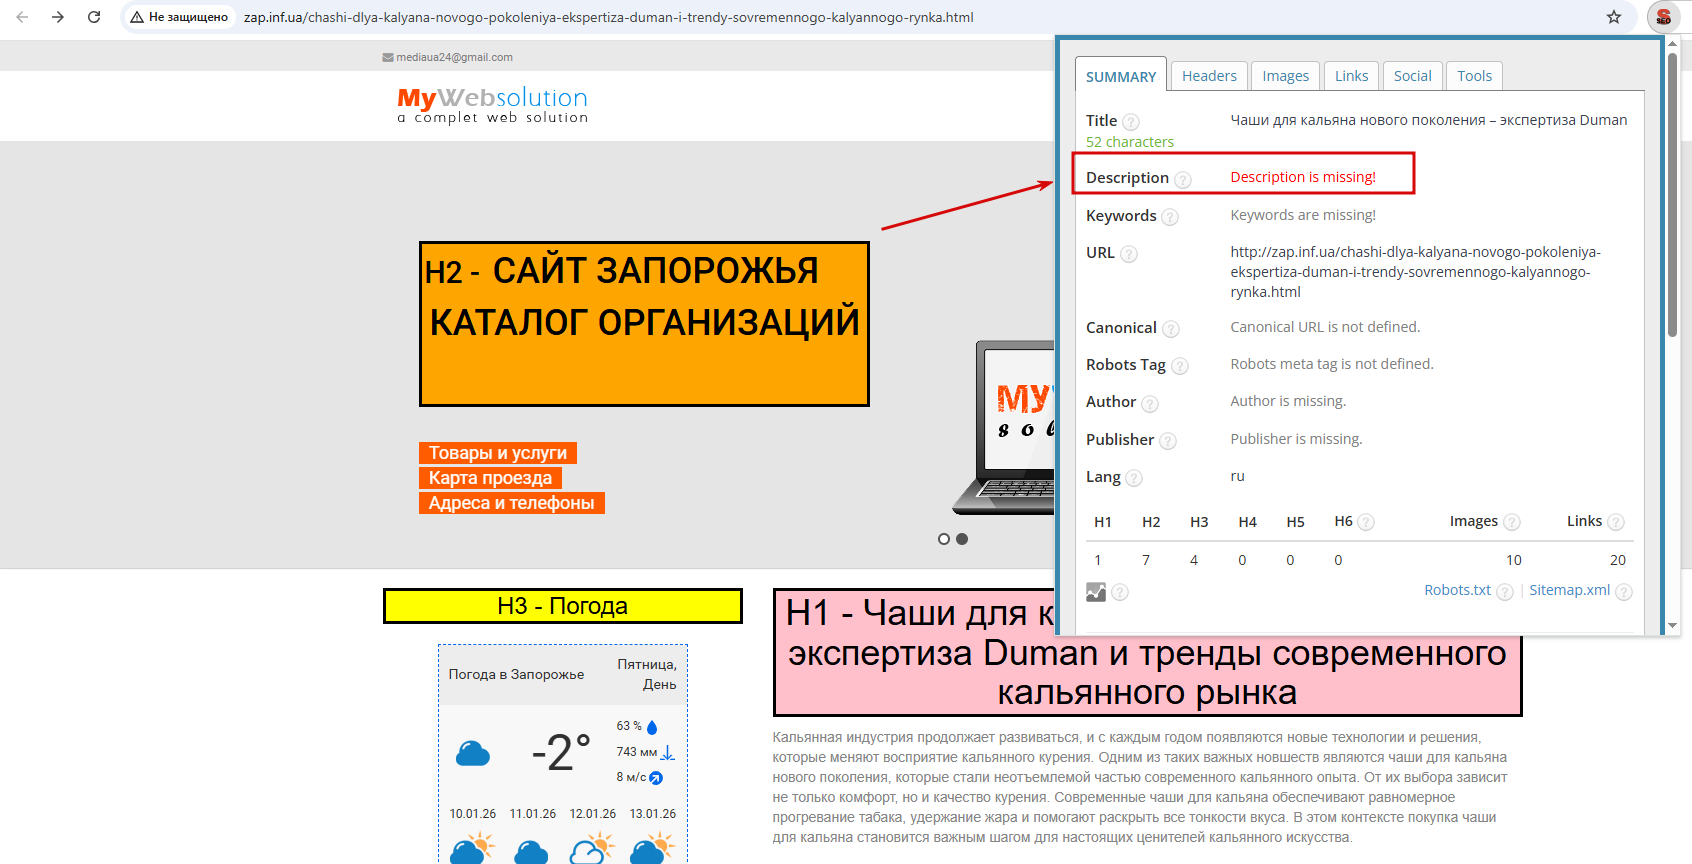Open the SEO extension icon in toolbar

1664,17
